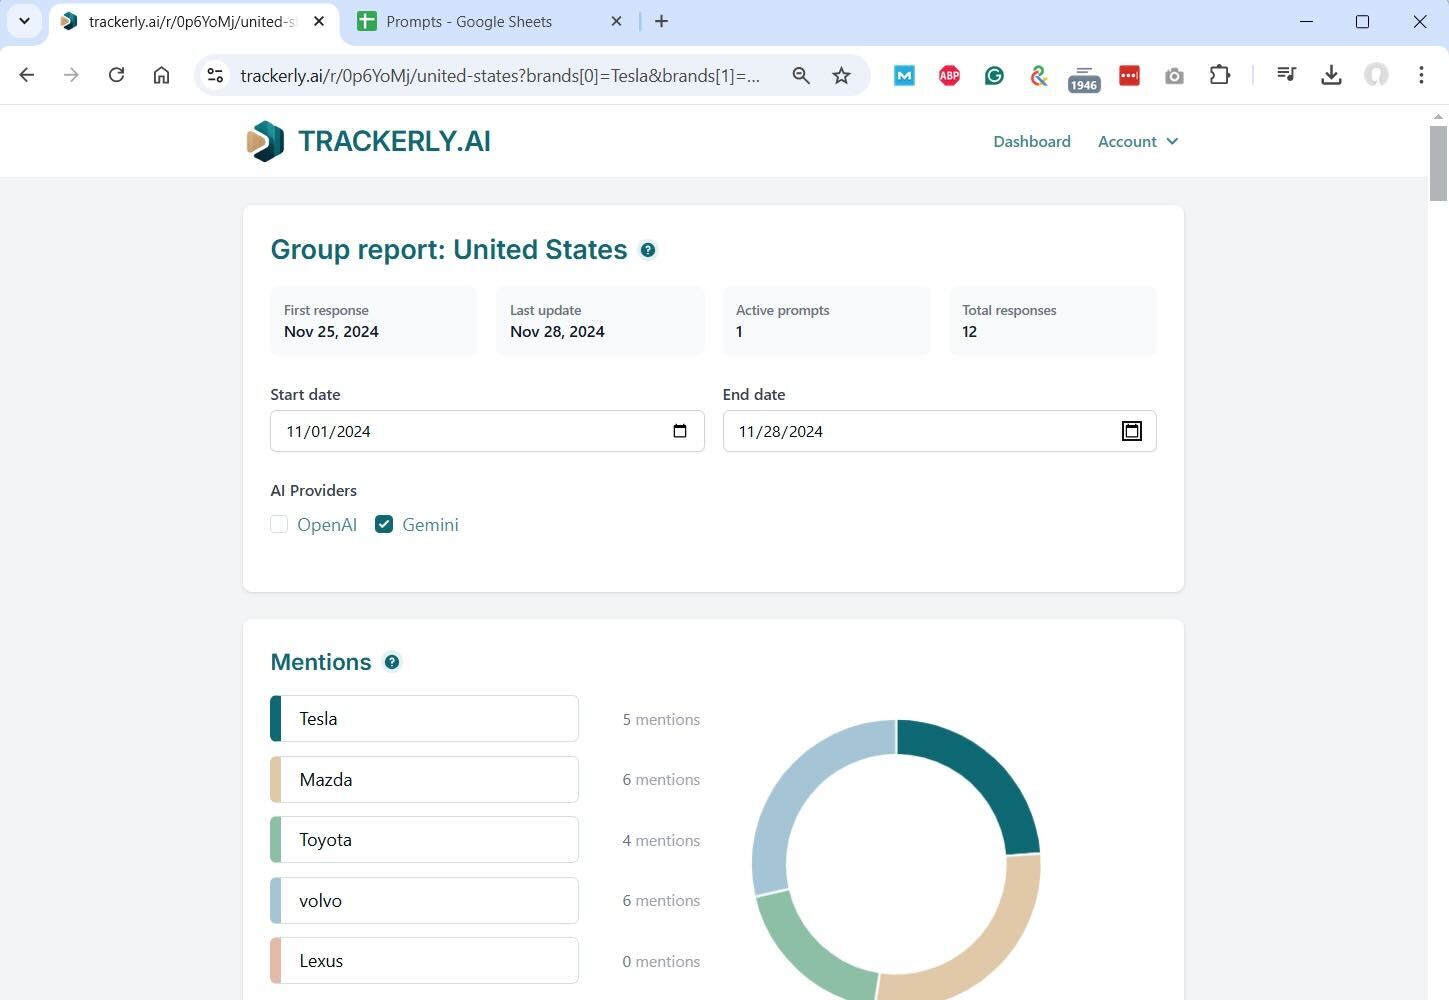Open the Account dropdown menu
The height and width of the screenshot is (1000, 1449).
(1137, 141)
